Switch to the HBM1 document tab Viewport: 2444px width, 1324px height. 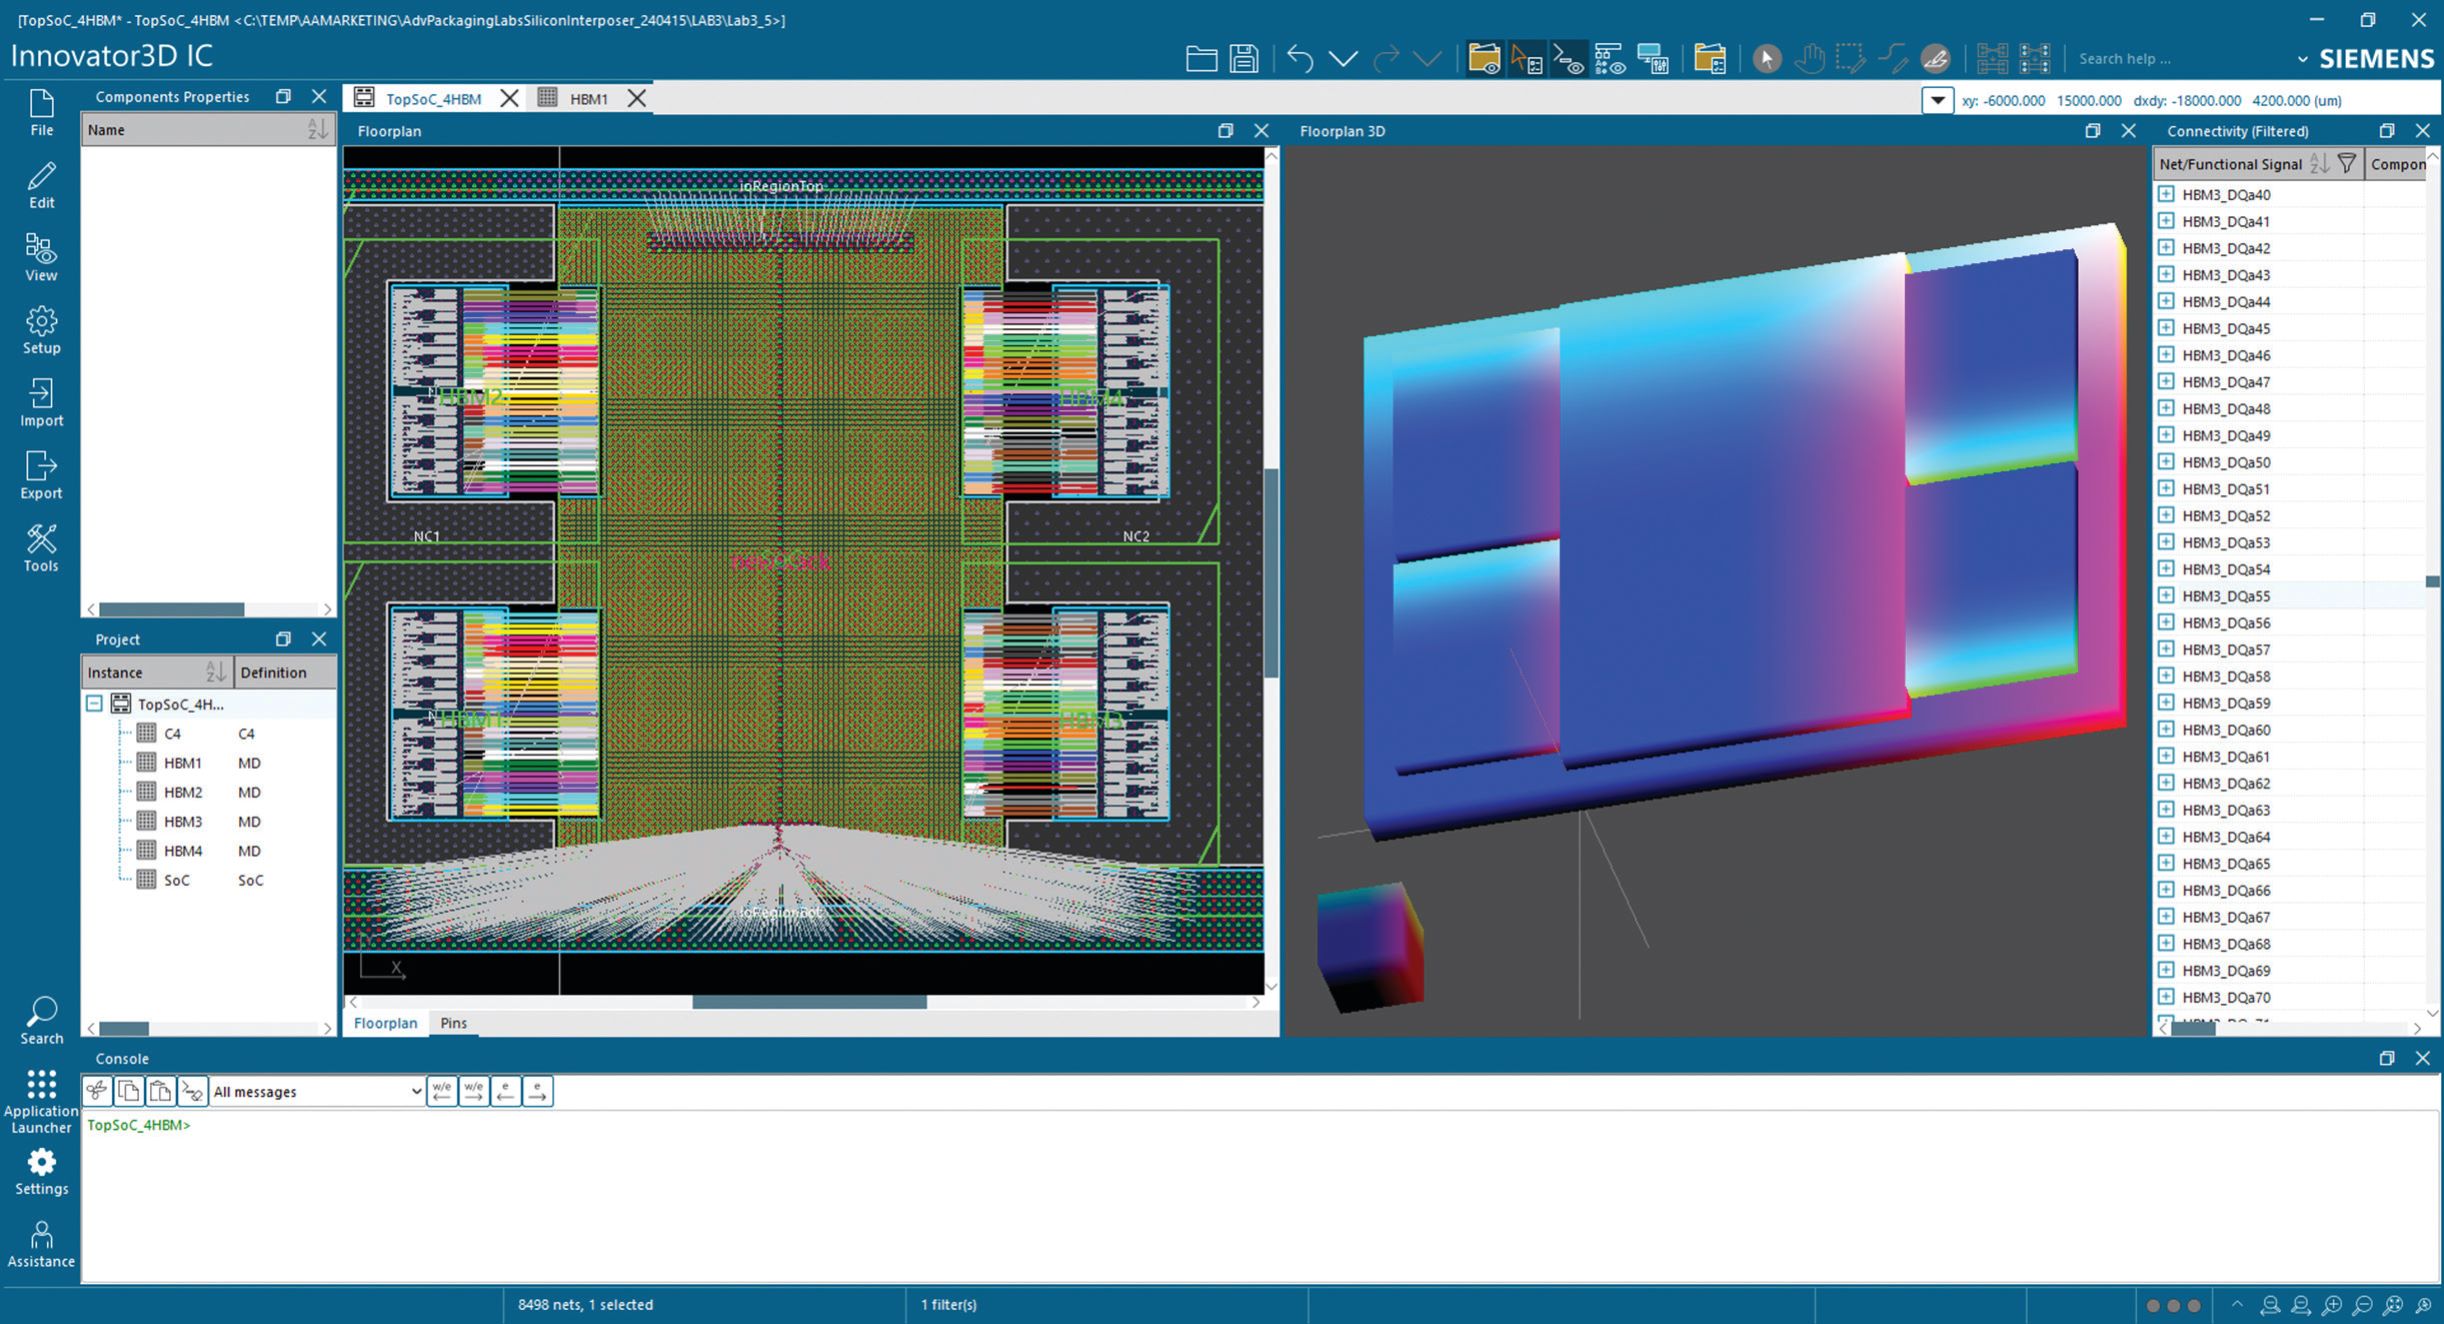tap(587, 98)
